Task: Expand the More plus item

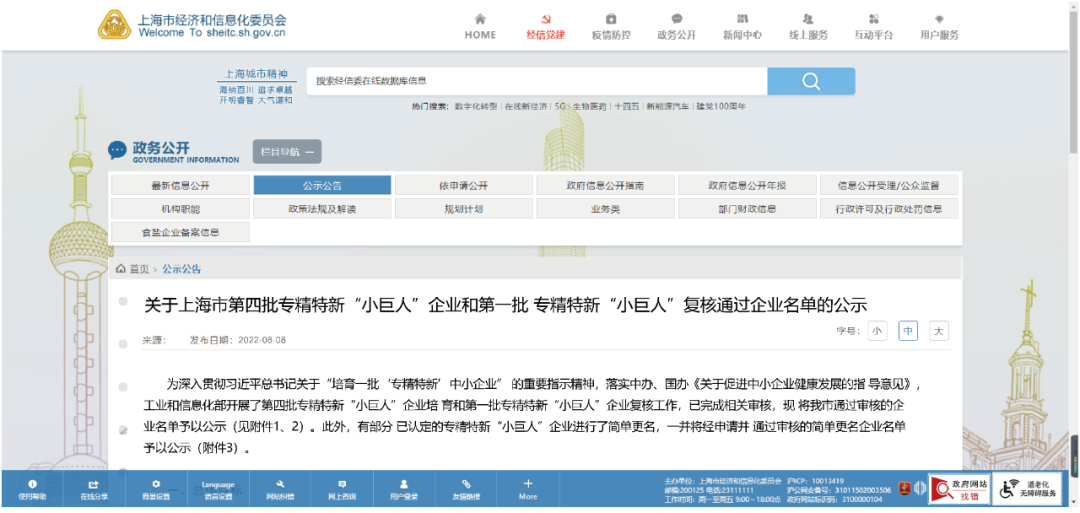Action: 528,490
